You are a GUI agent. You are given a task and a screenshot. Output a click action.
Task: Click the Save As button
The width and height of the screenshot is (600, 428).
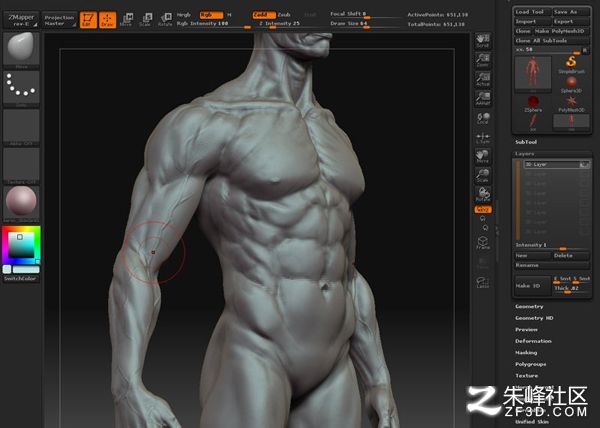571,12
